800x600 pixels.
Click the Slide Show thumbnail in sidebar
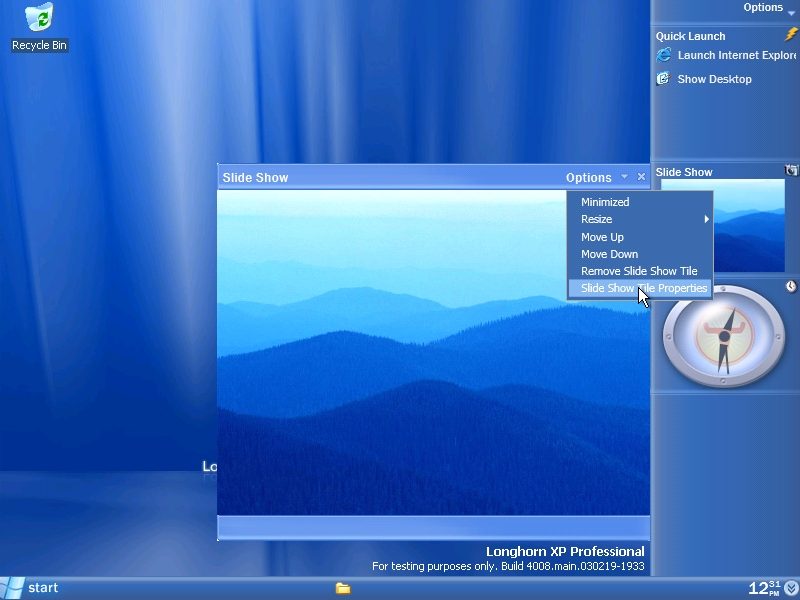tap(721, 224)
